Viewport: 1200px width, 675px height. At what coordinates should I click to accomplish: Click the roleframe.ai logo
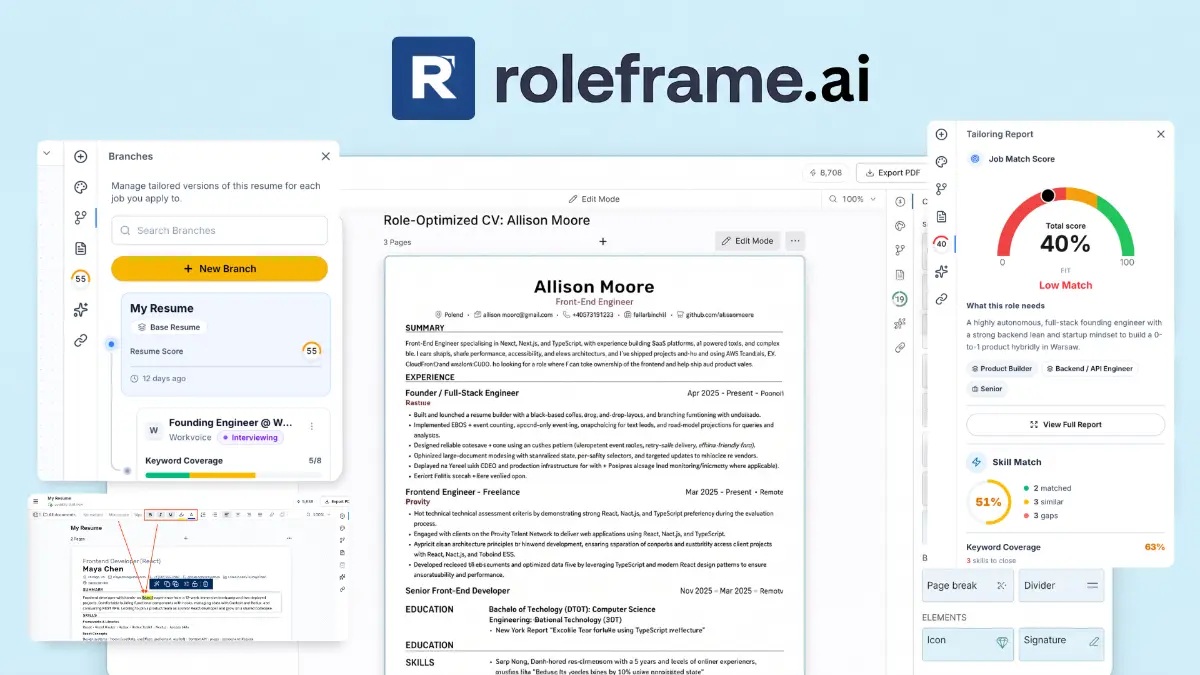[631, 79]
